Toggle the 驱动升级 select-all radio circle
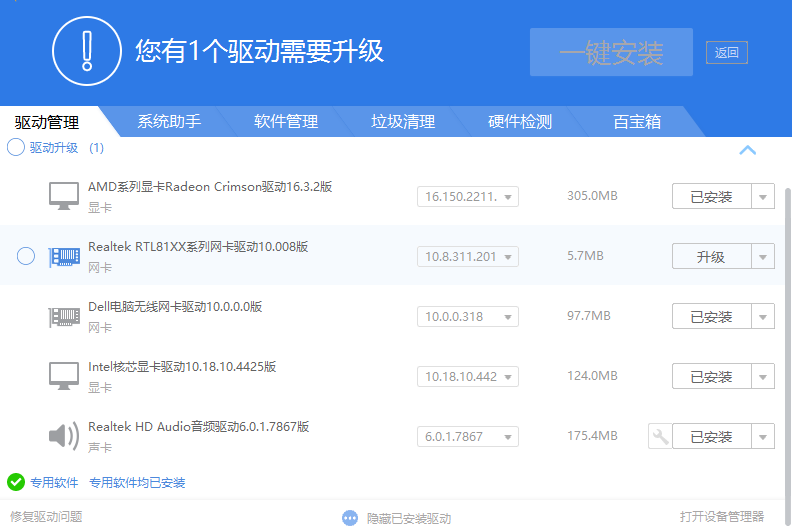 (x=16, y=148)
